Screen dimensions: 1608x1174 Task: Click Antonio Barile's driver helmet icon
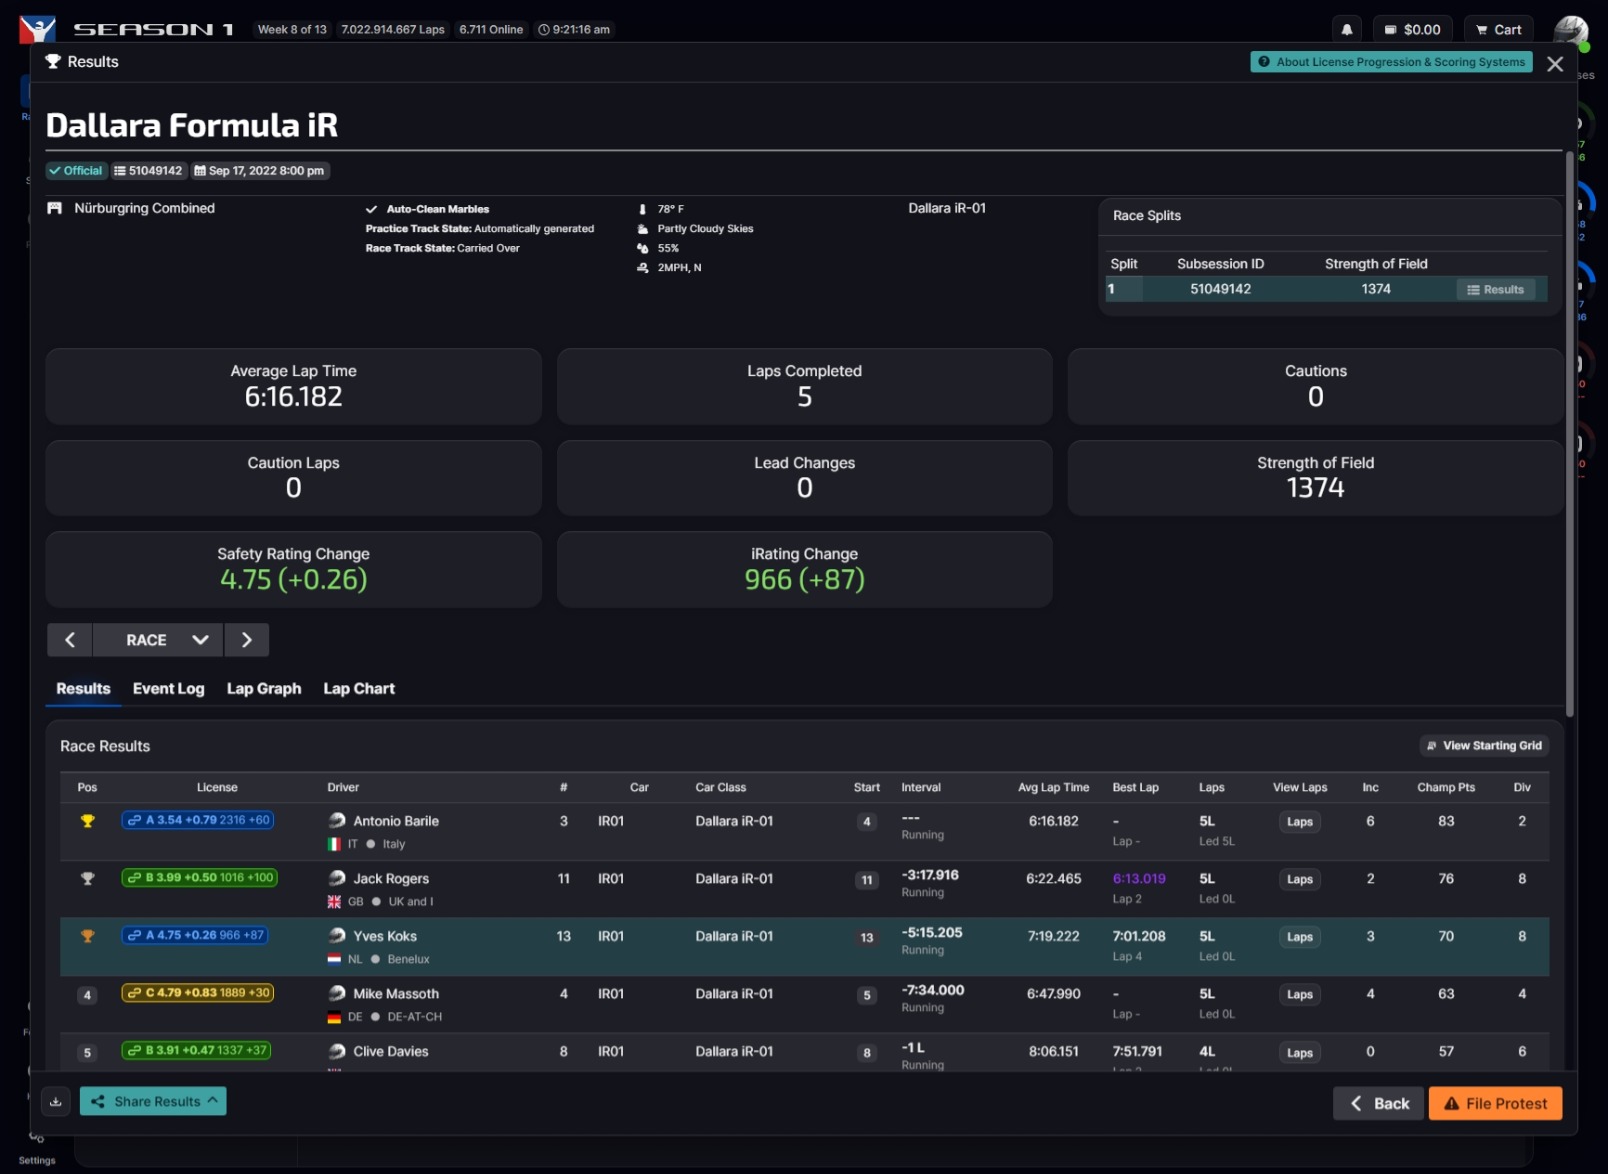[337, 821]
